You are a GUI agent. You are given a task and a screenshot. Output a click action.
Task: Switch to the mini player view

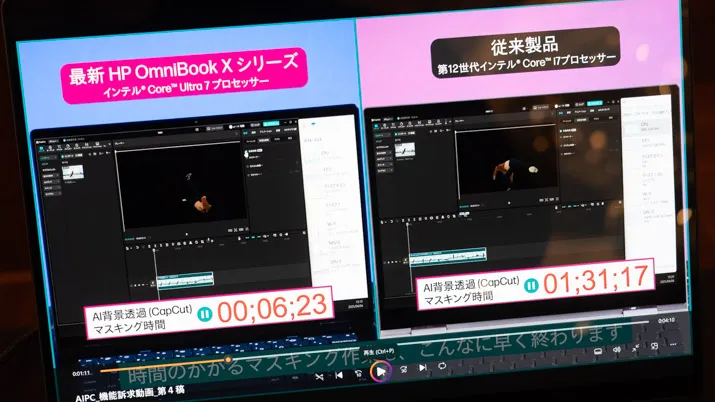655,346
